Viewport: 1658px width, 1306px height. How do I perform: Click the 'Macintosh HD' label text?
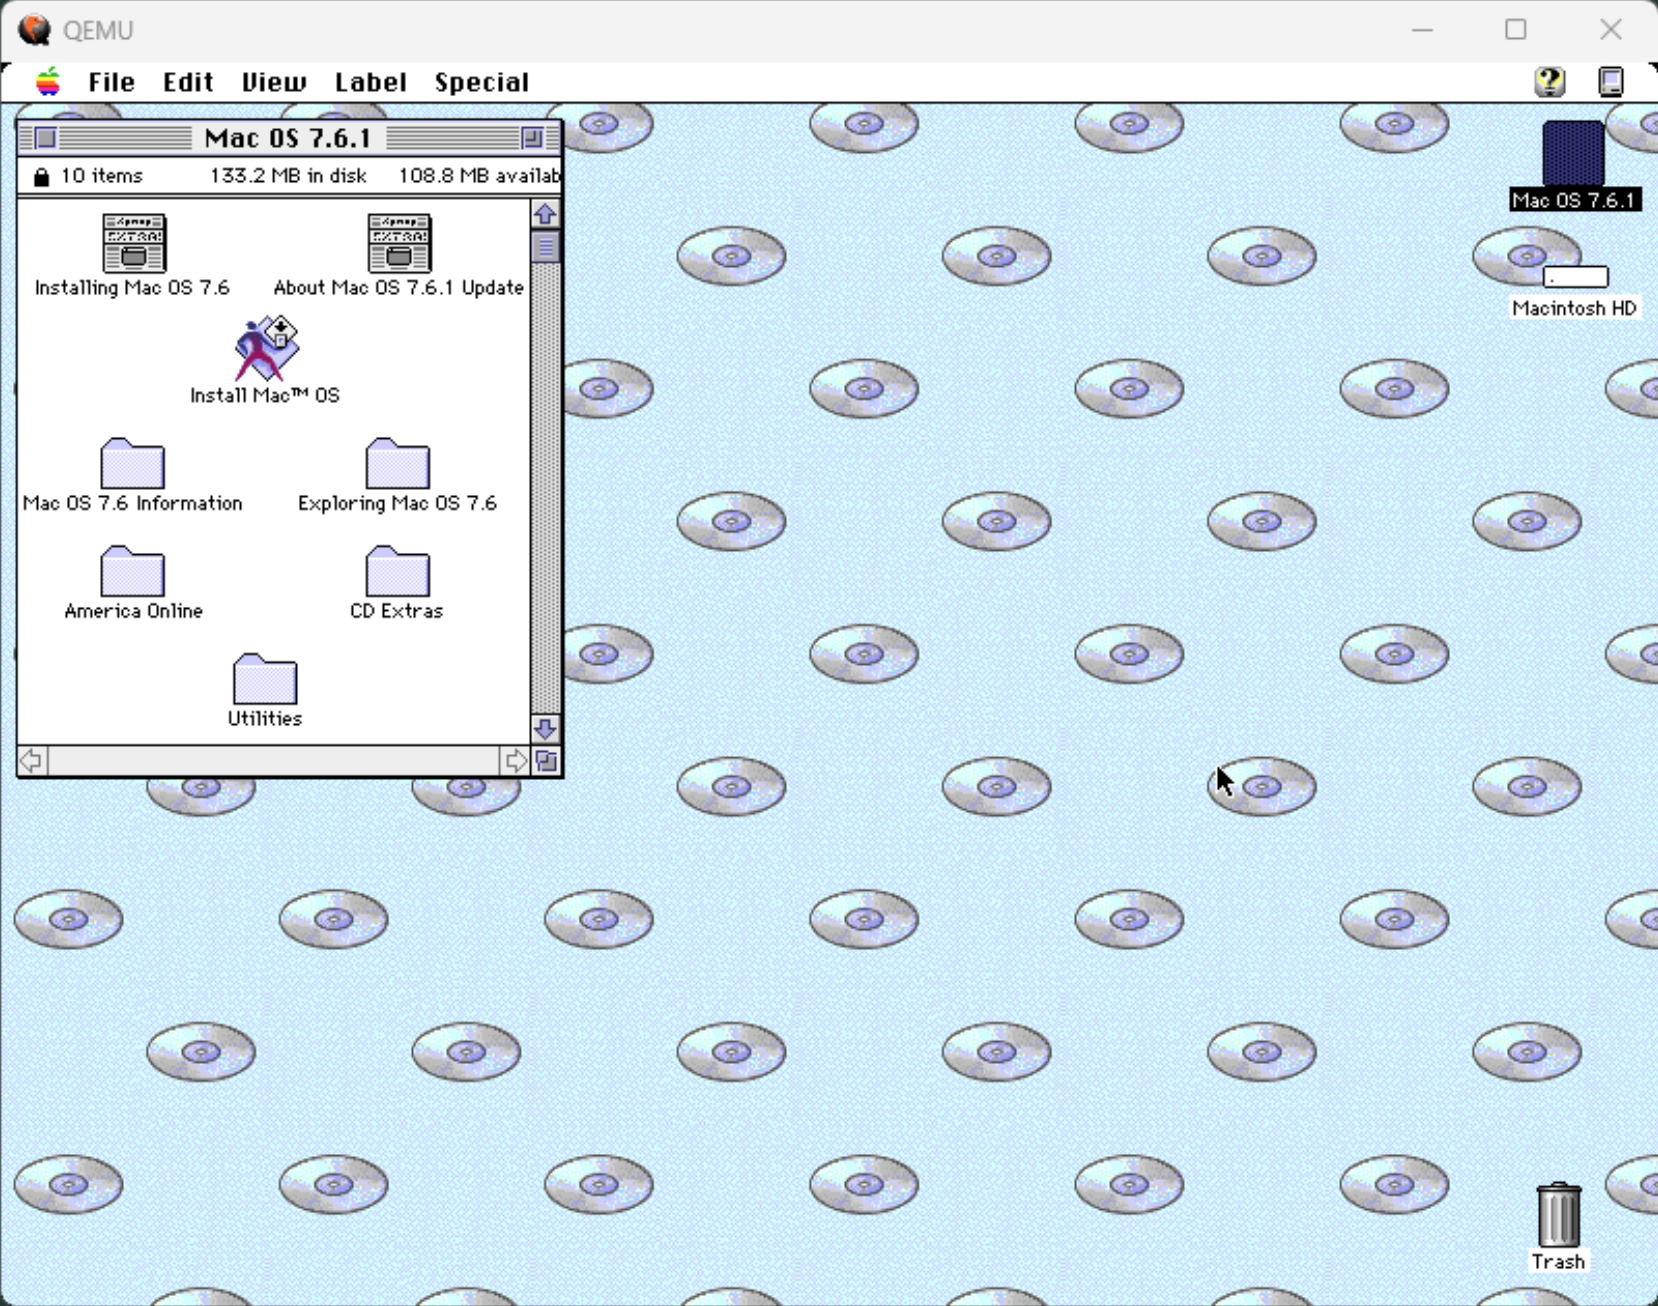point(1574,308)
